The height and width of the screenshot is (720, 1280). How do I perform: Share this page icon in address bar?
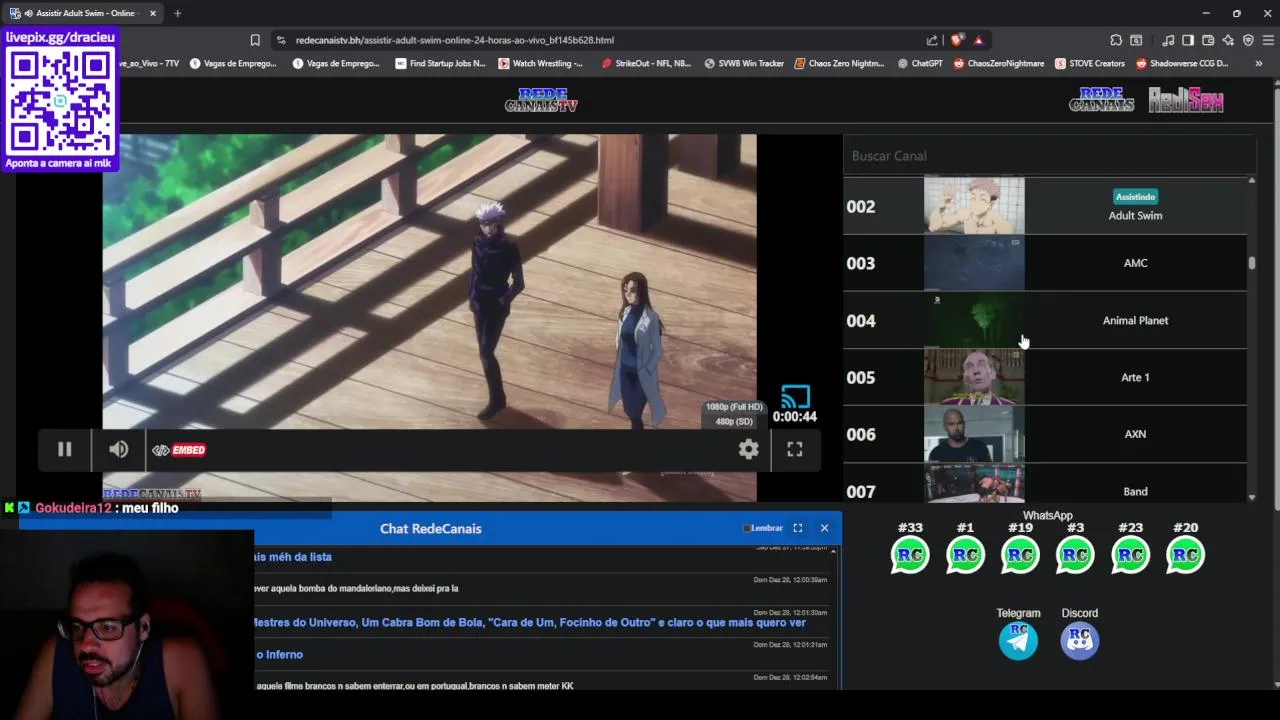[932, 40]
